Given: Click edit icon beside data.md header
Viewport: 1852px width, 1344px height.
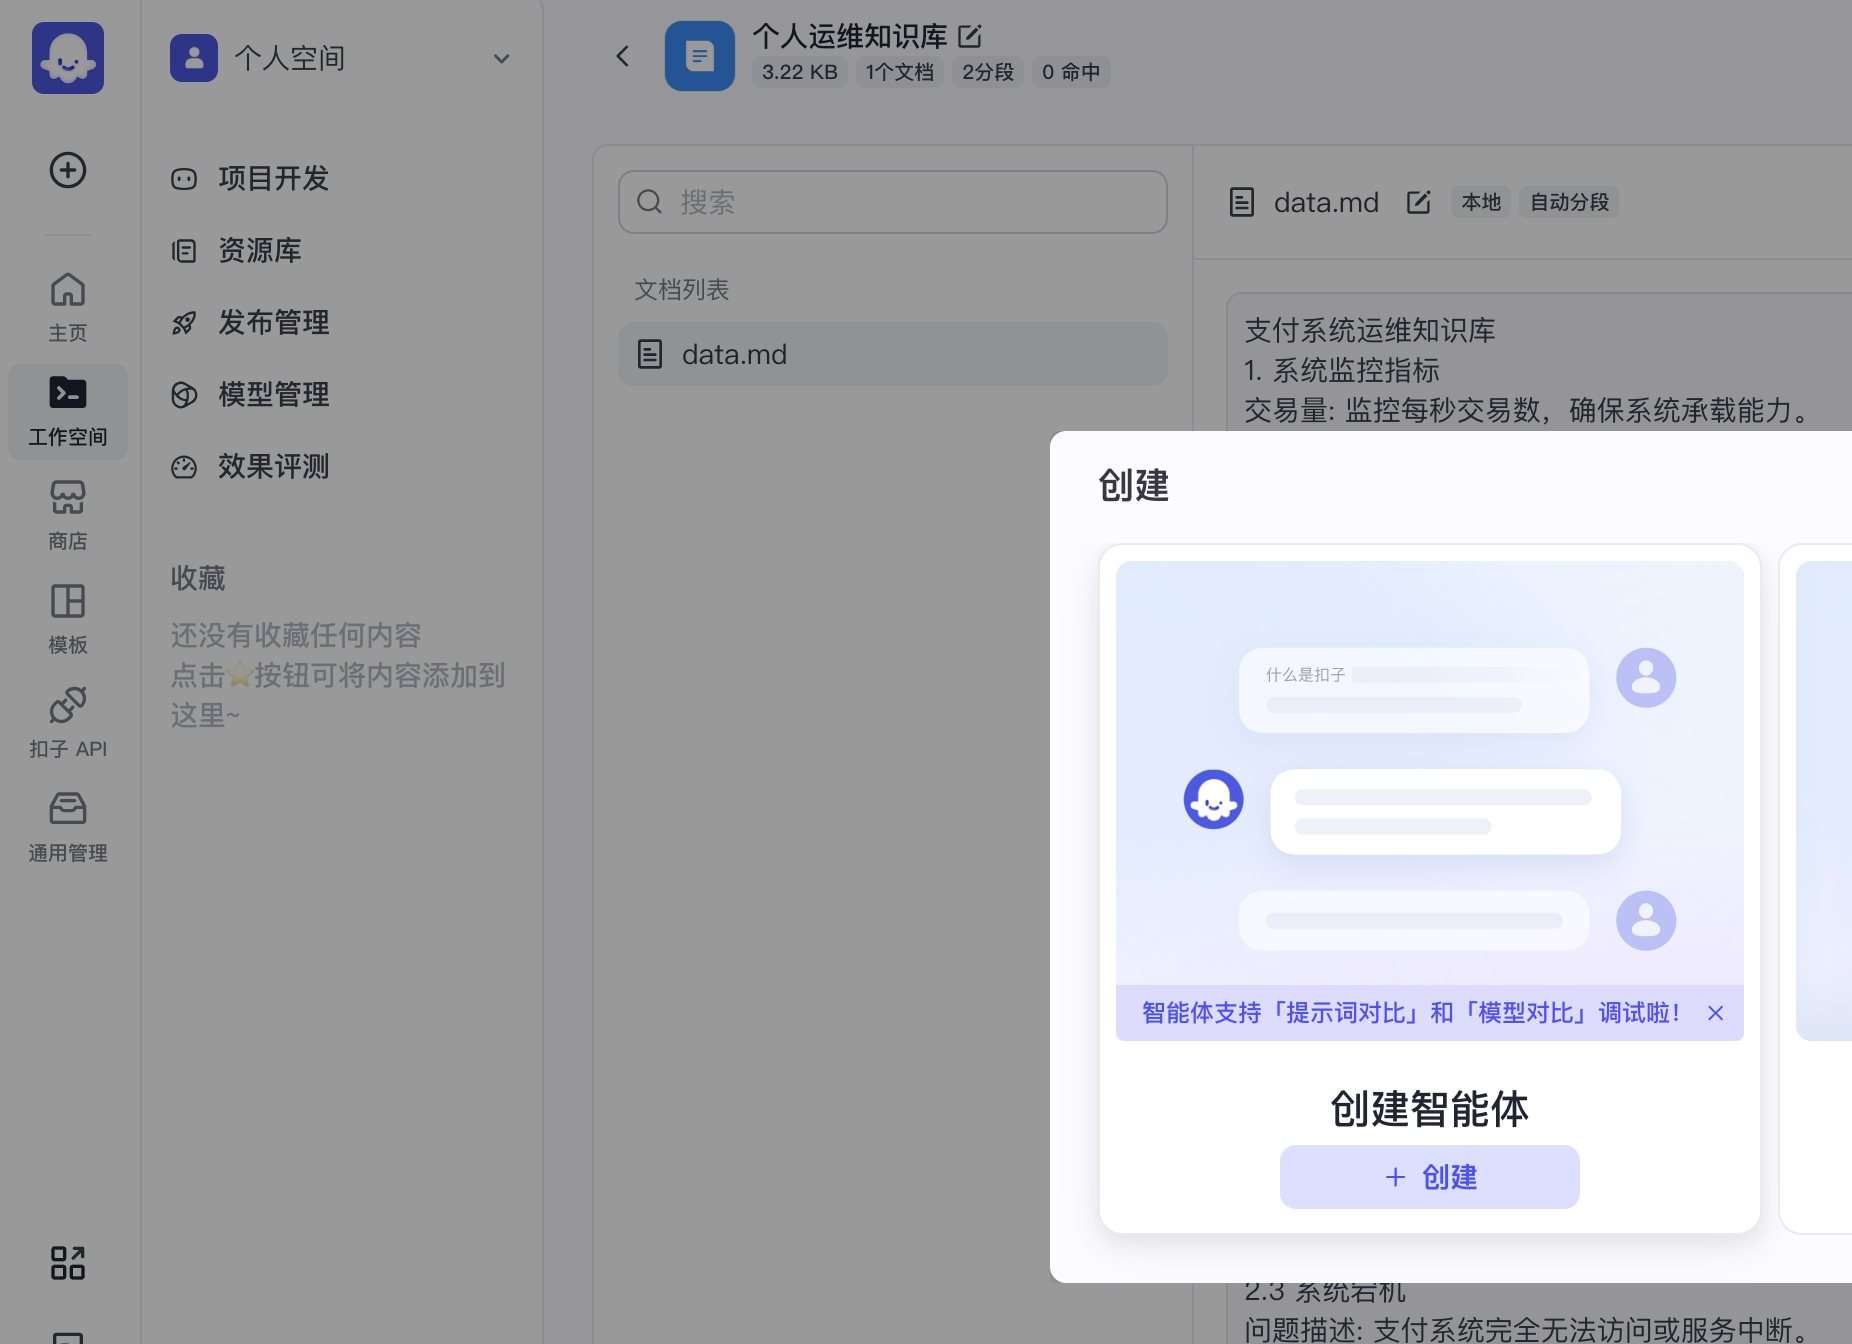Looking at the screenshot, I should pyautogui.click(x=1418, y=202).
